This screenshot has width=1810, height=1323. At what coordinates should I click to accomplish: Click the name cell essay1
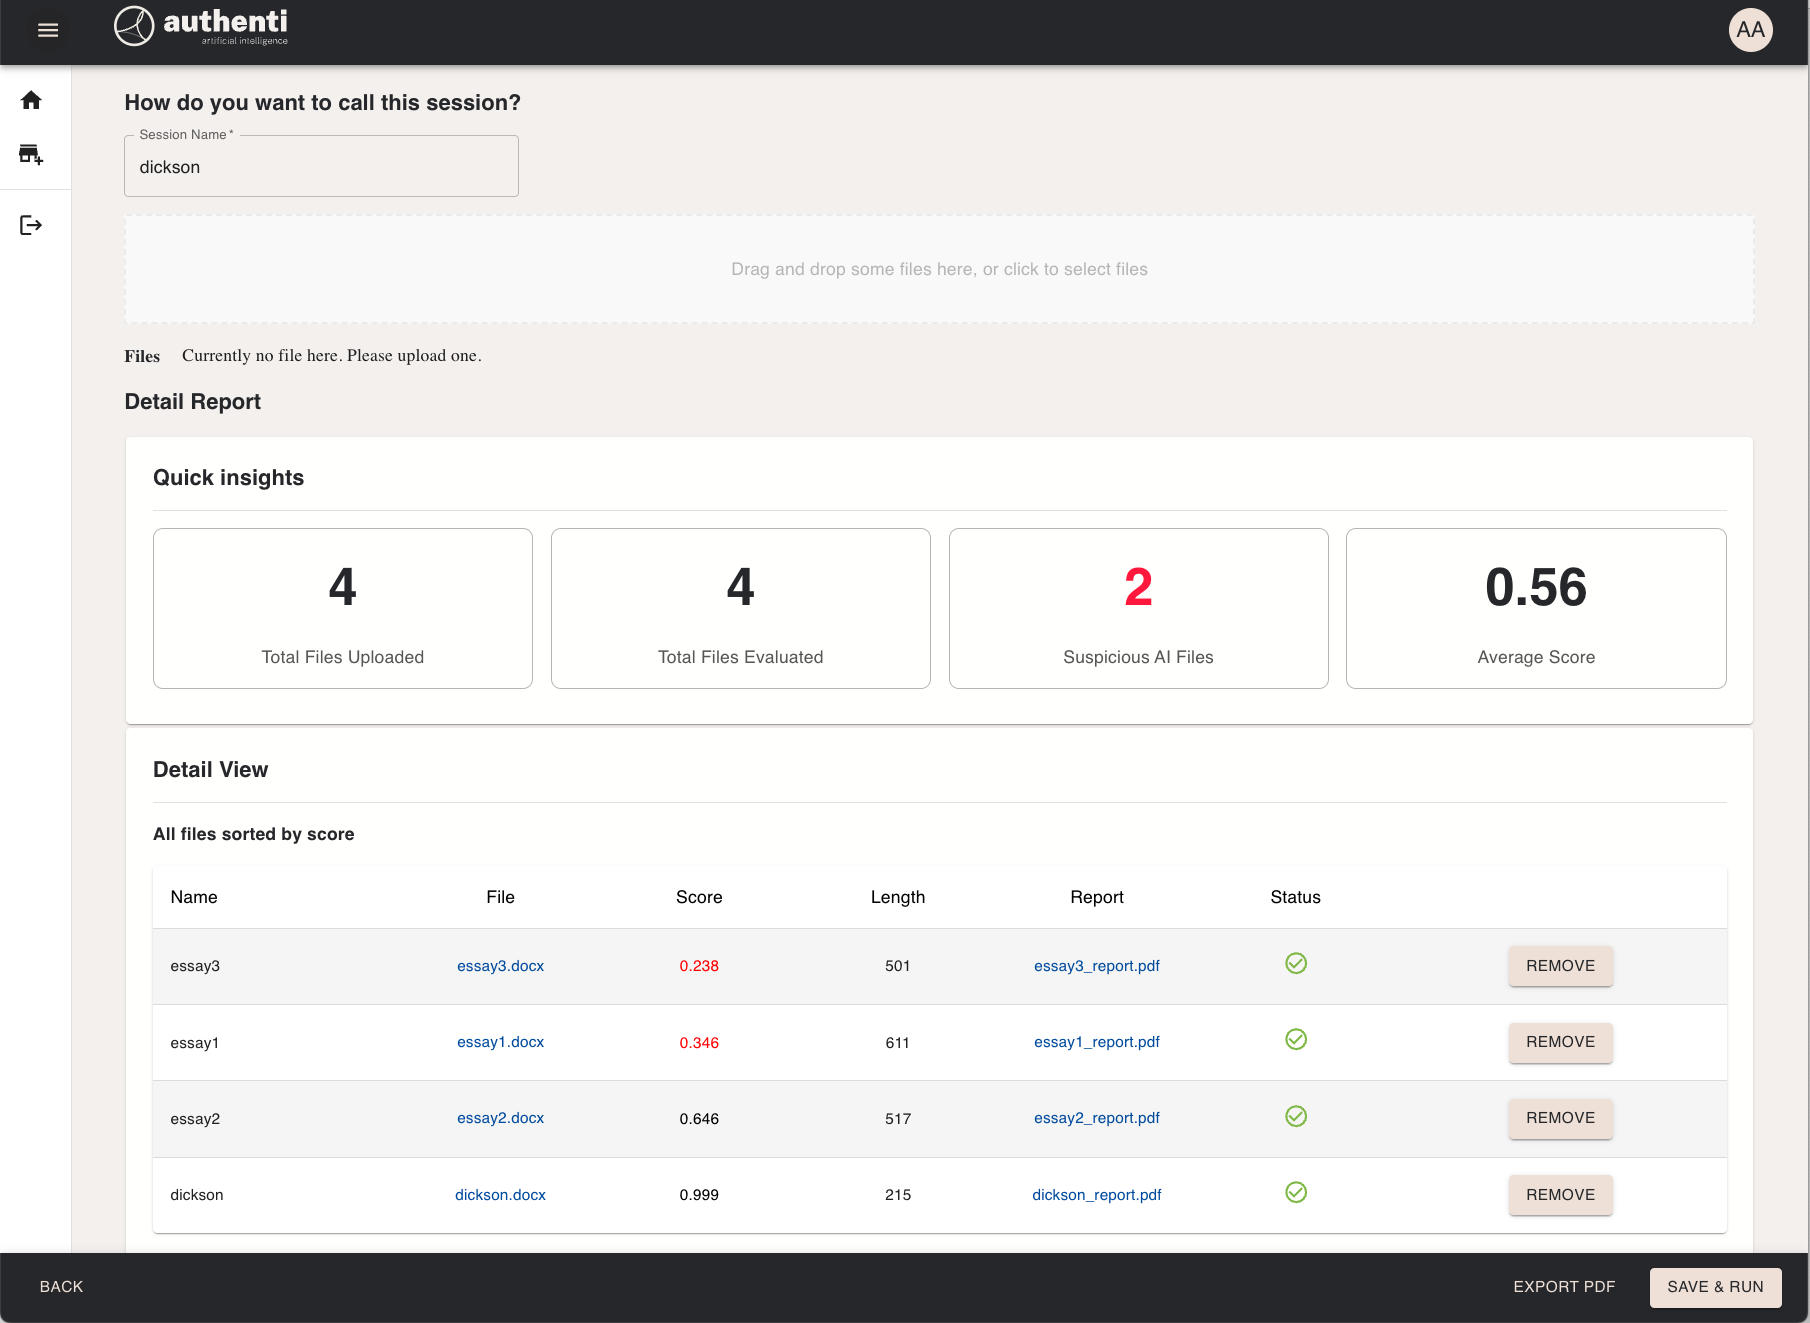coord(195,1043)
